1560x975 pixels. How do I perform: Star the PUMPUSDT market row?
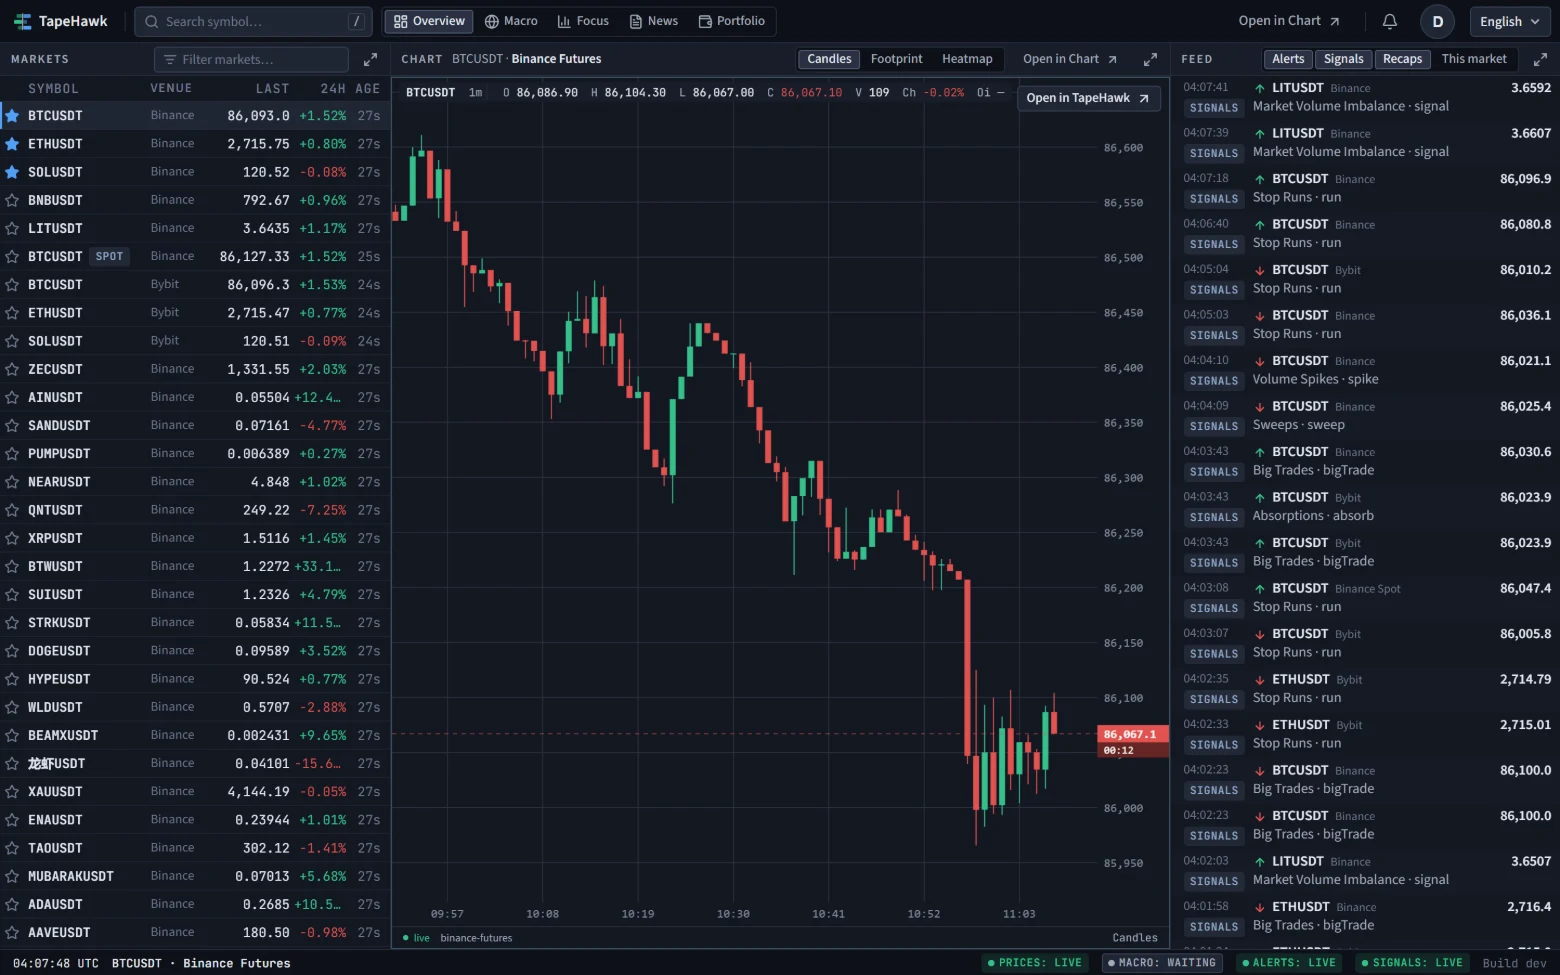(x=12, y=454)
